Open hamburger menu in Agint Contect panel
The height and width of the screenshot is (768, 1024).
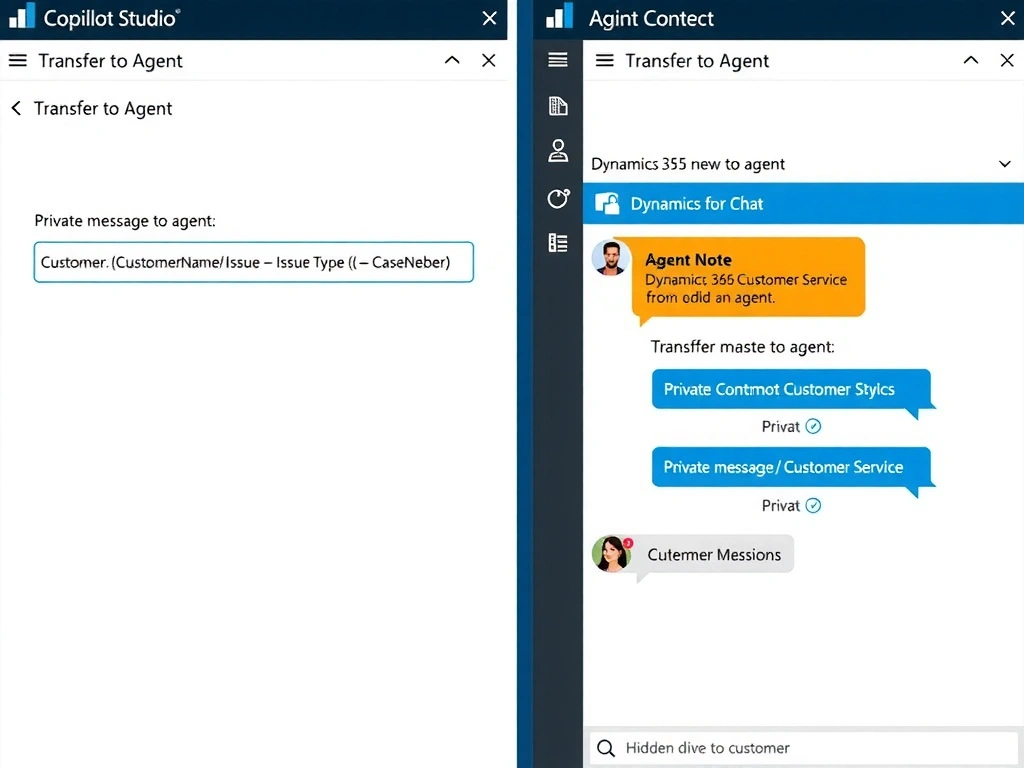pos(605,61)
